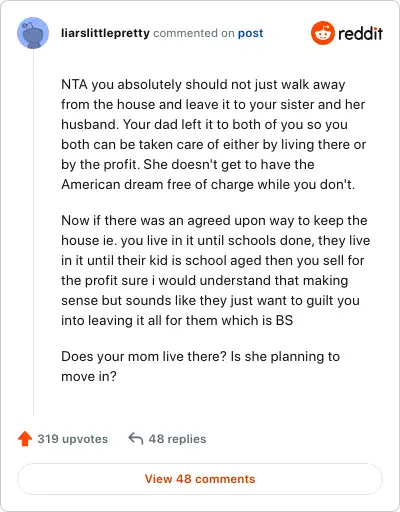Image resolution: width=400 pixels, height=512 pixels.
Task: Click the reply arrow icon
Action: (x=136, y=439)
